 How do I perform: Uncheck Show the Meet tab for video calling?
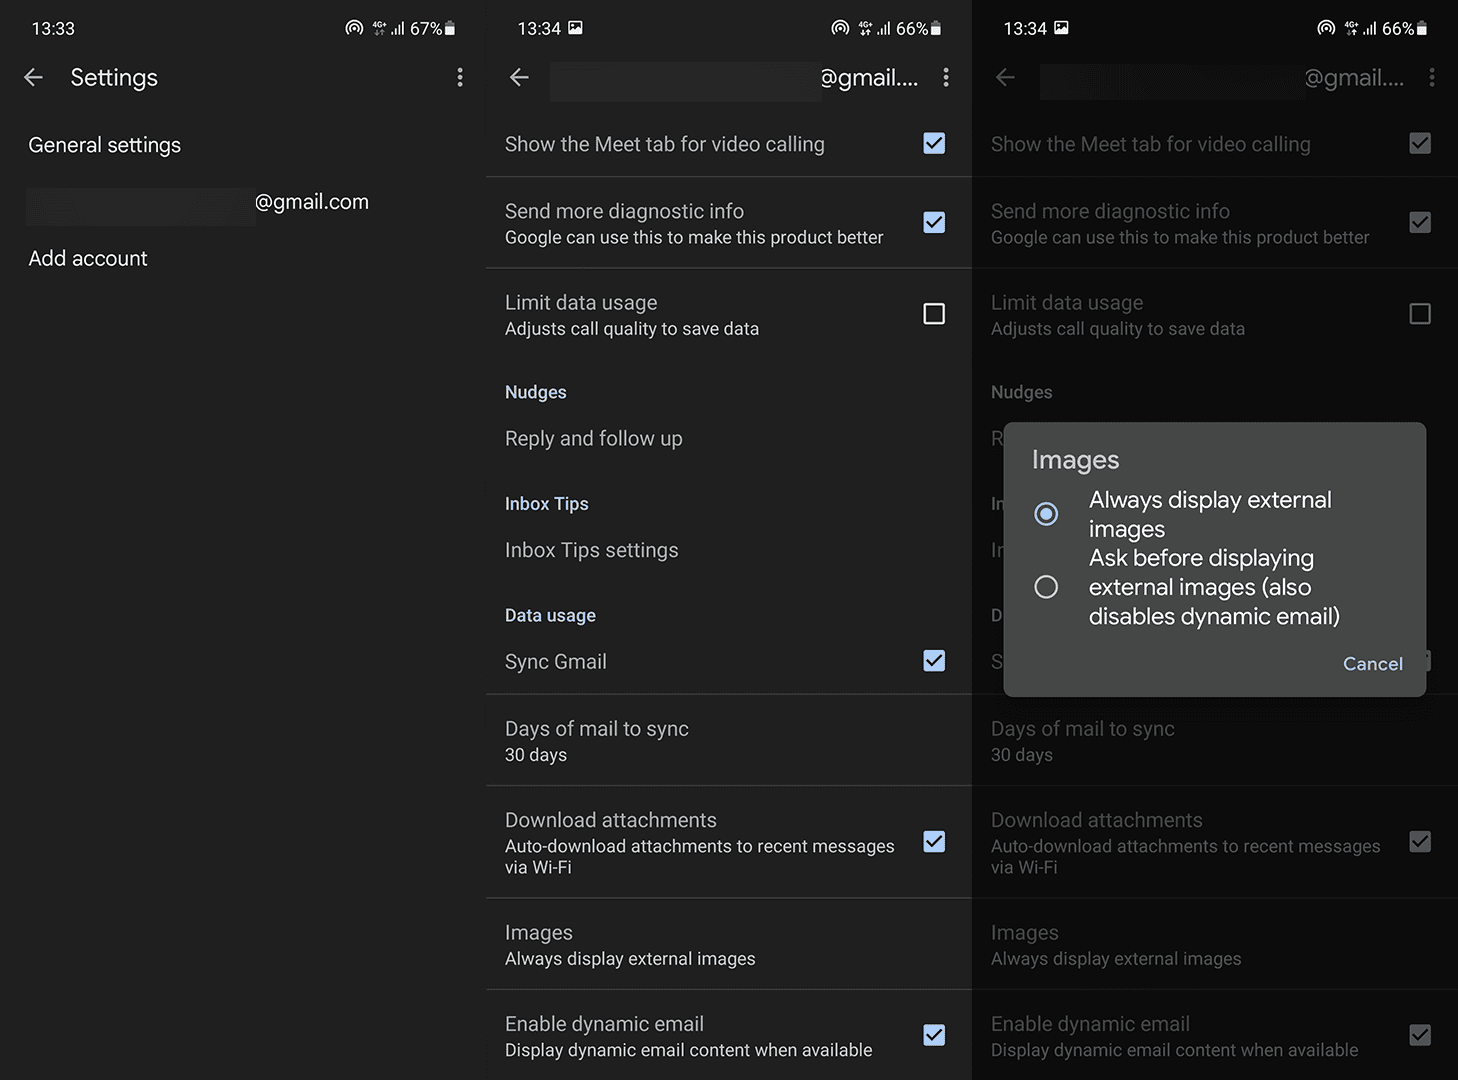(934, 143)
